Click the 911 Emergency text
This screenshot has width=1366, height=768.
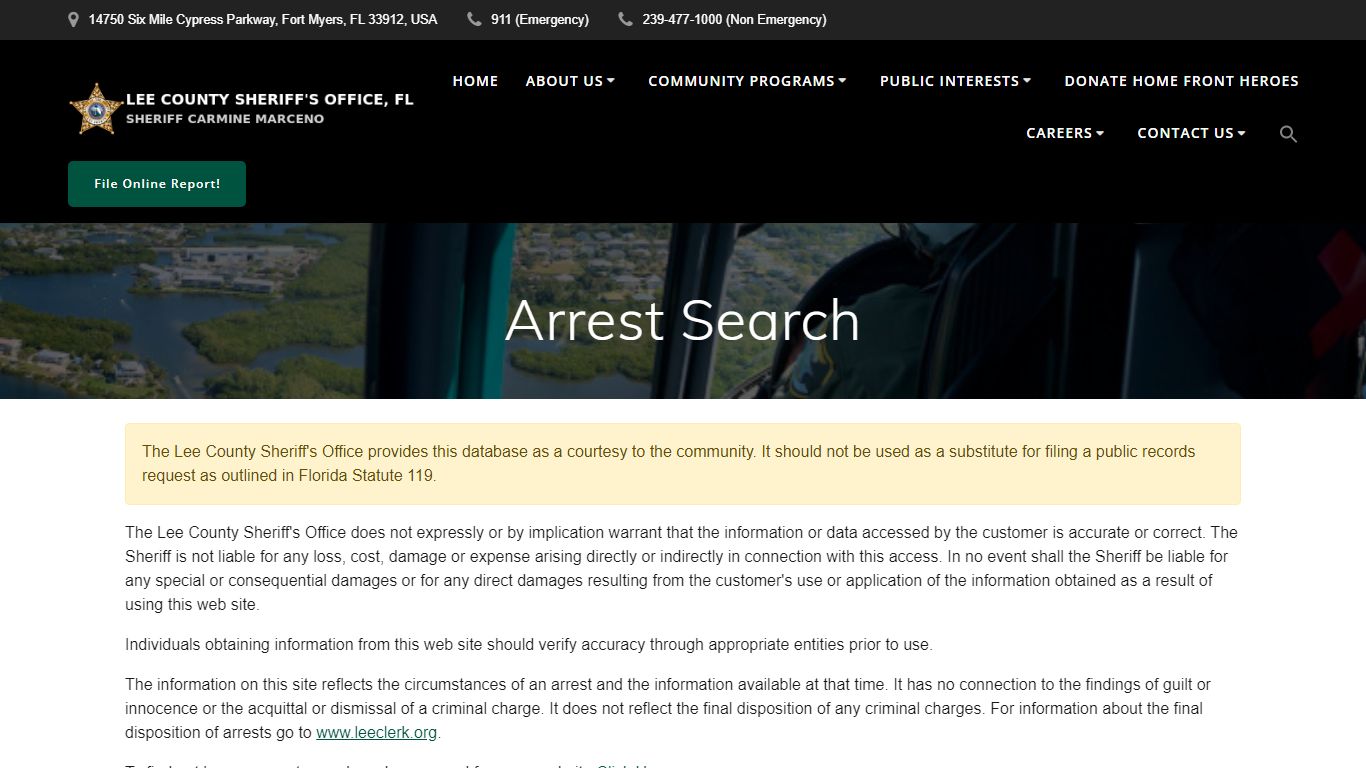(x=539, y=19)
